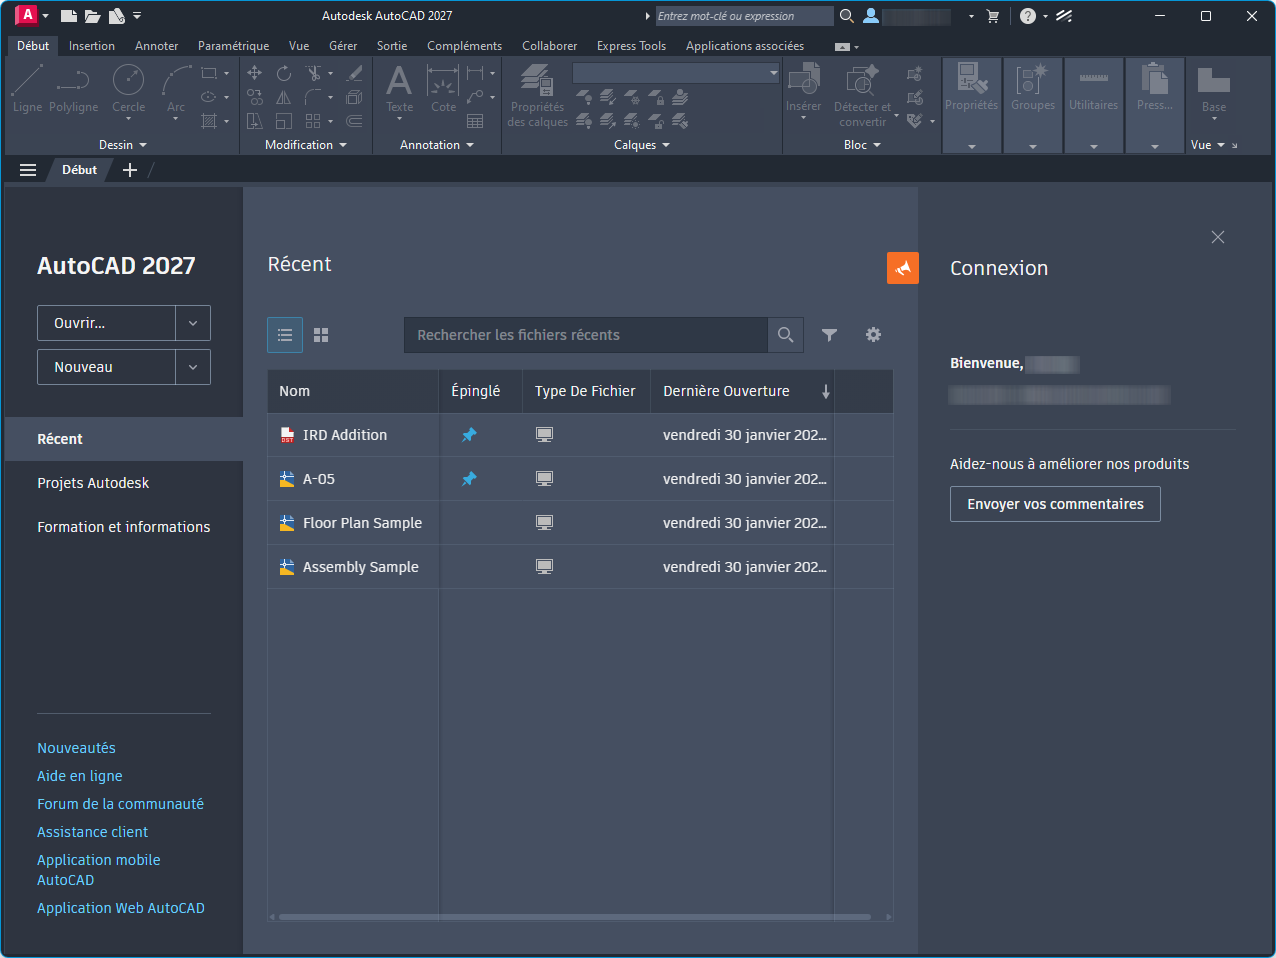The image size is (1276, 958).
Task: Select the Cercle tool
Action: click(128, 89)
